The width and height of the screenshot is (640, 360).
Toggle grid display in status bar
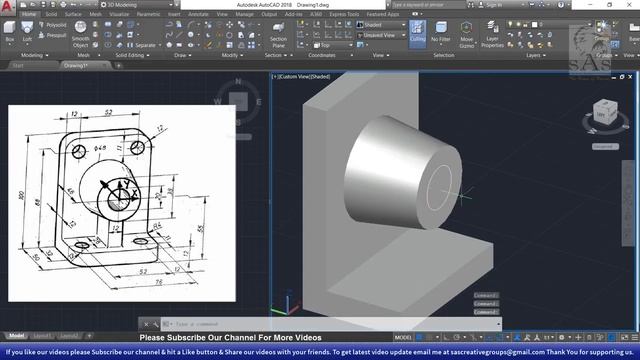click(x=419, y=338)
